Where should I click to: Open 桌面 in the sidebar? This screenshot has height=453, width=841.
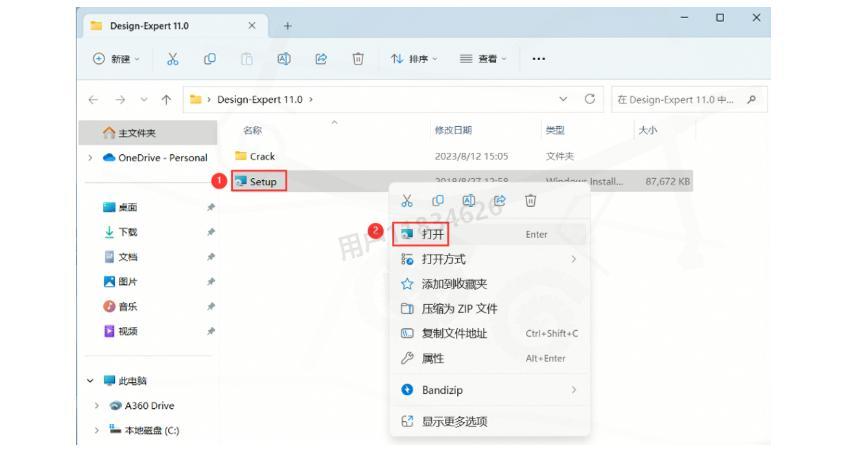click(120, 207)
